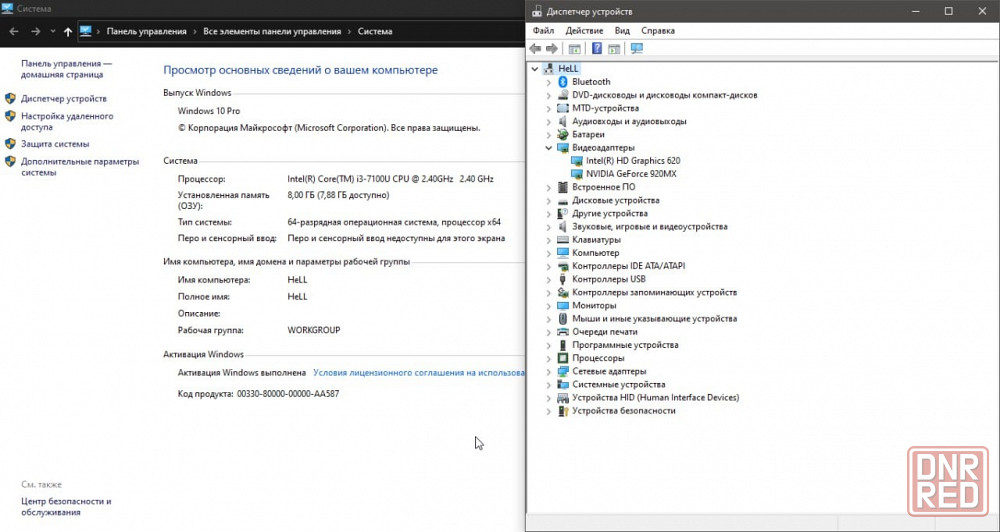Click the scan hardware monitor toolbar icon
This screenshot has height=532, width=1000.
tap(636, 48)
